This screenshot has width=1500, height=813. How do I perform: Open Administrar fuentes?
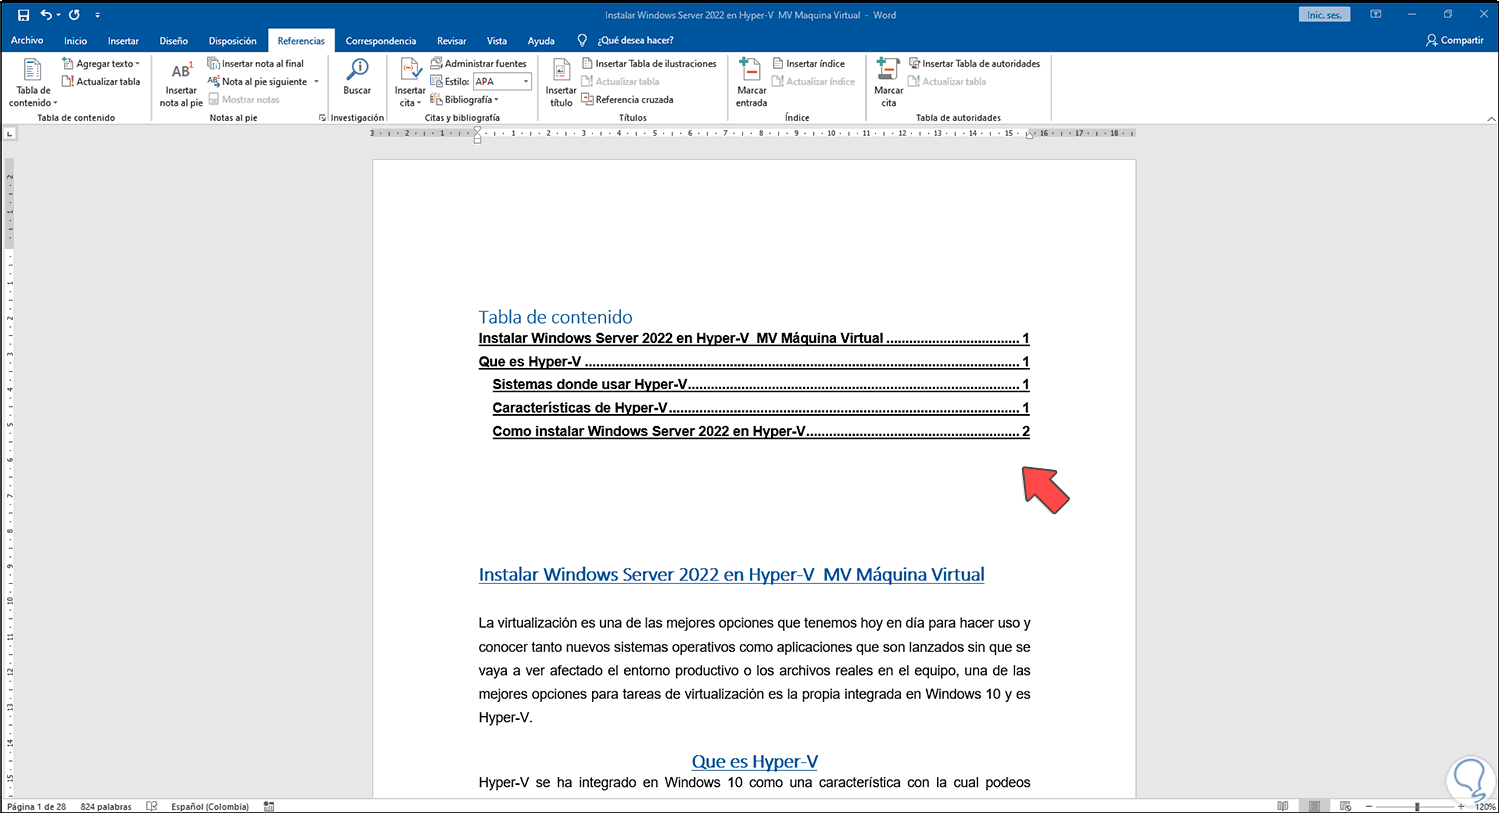[479, 64]
